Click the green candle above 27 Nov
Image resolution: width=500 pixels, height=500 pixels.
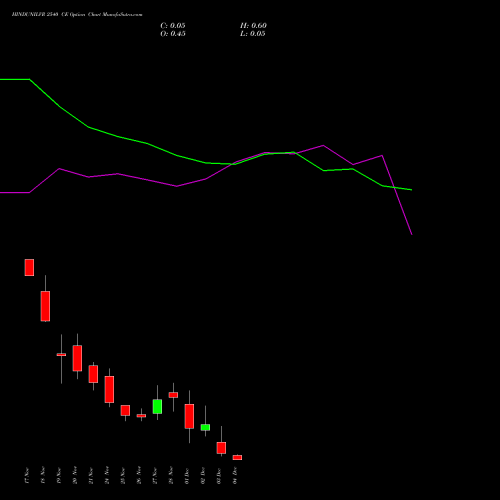pyautogui.click(x=157, y=406)
